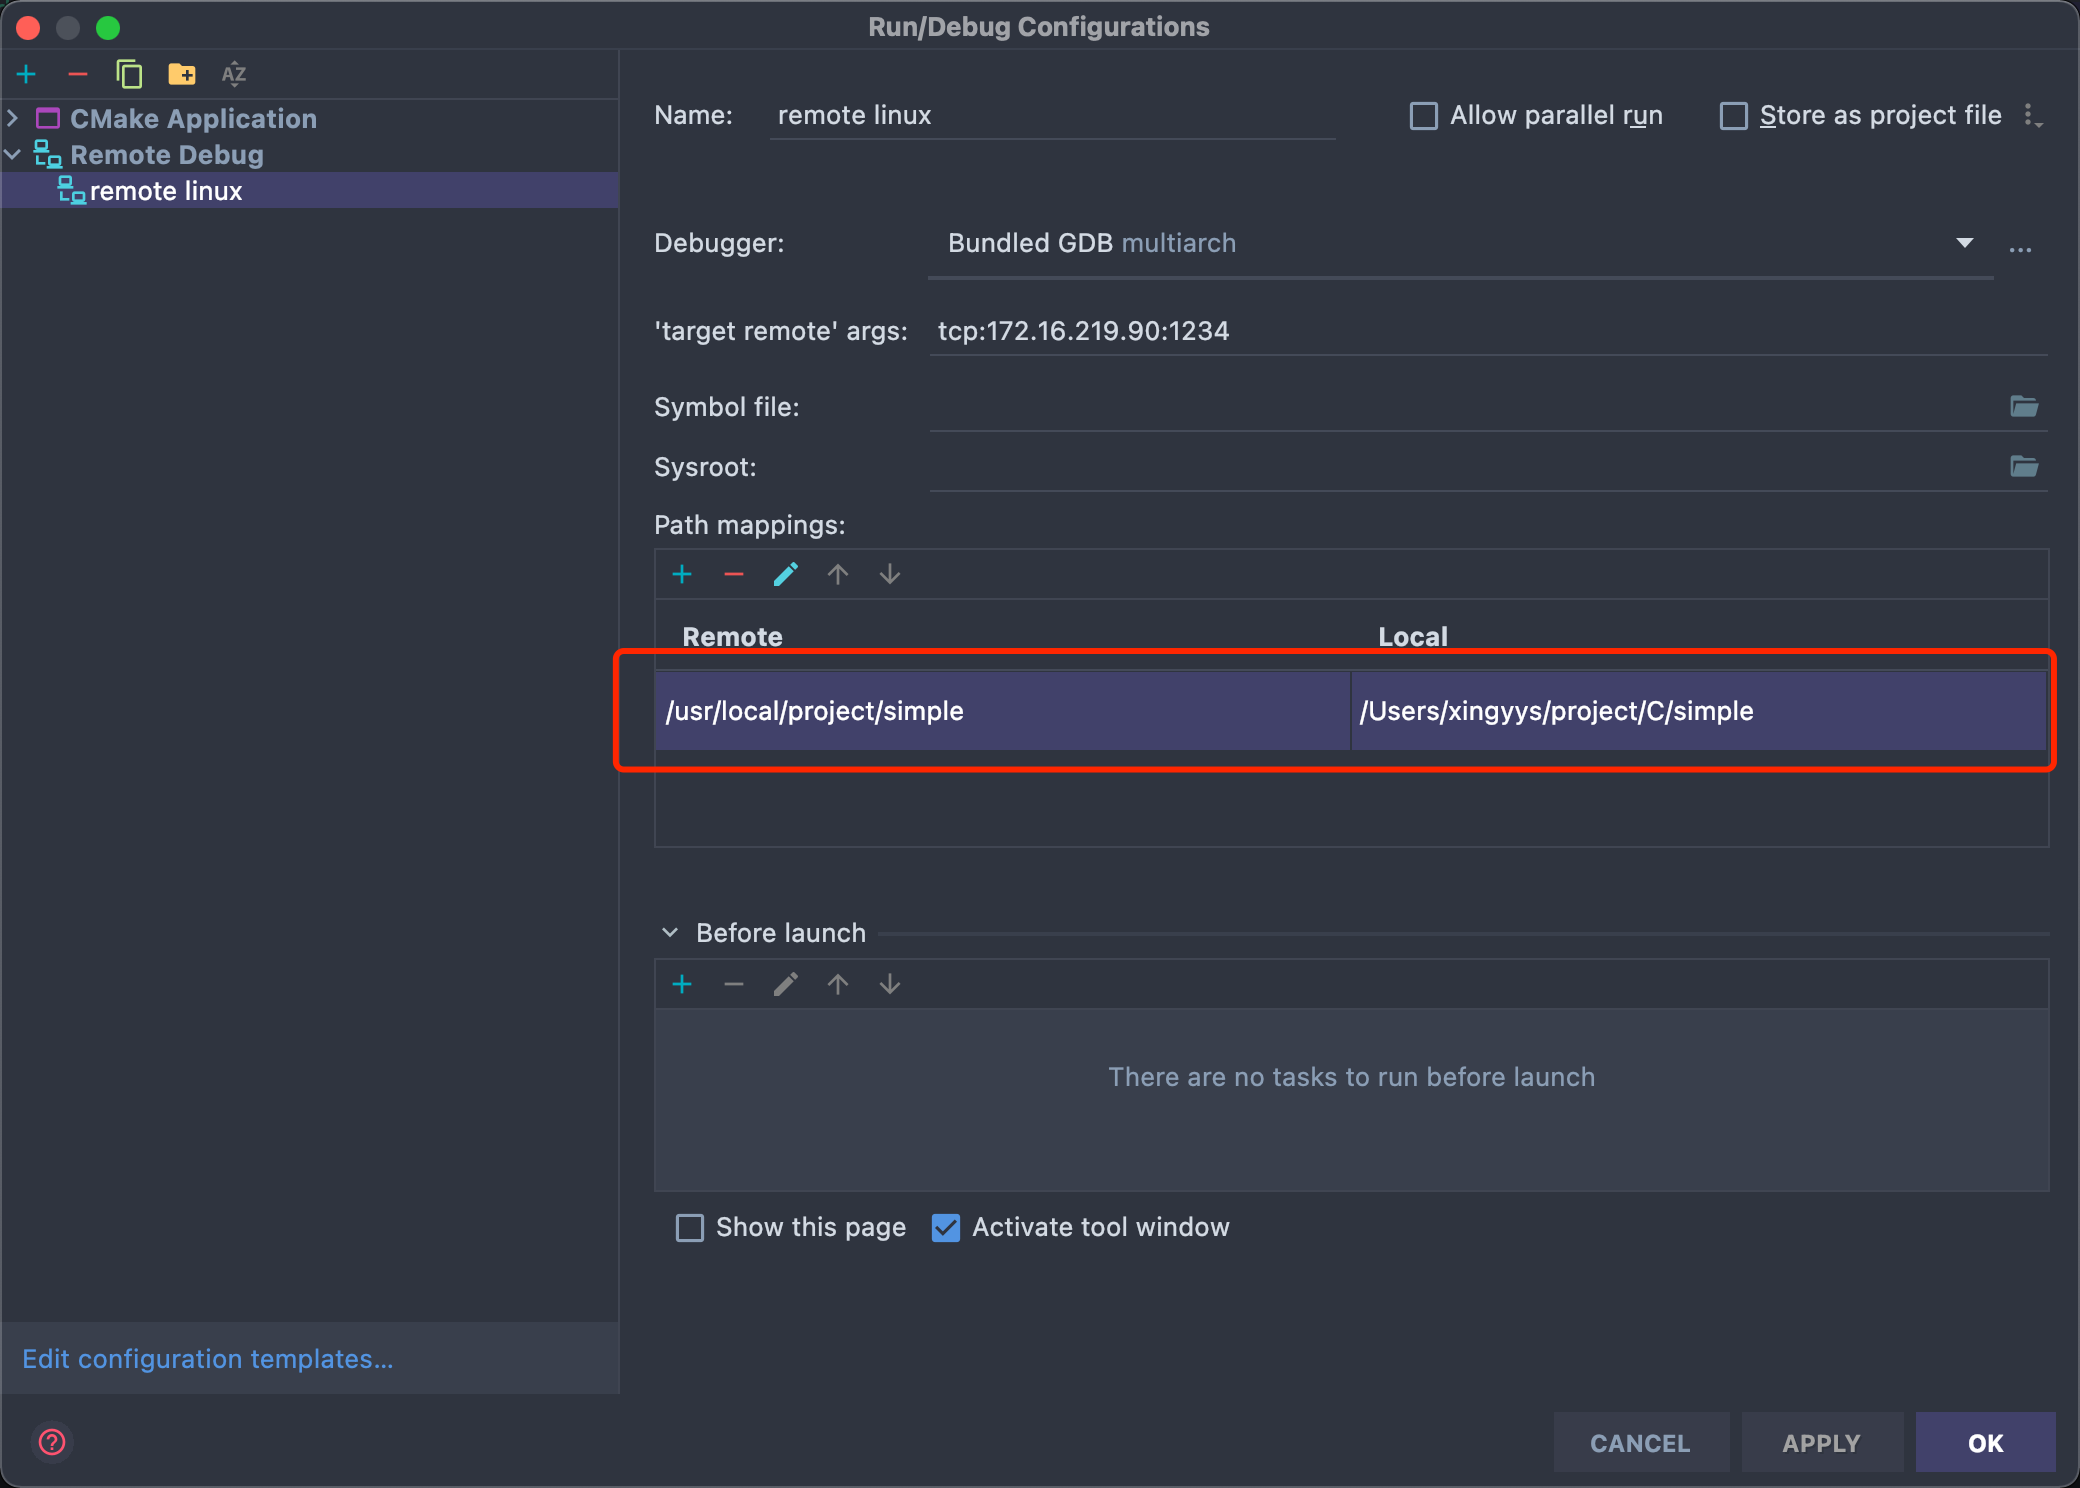Expand the CMake Application tree node
Viewport: 2080px width, 1488px height.
click(x=13, y=118)
